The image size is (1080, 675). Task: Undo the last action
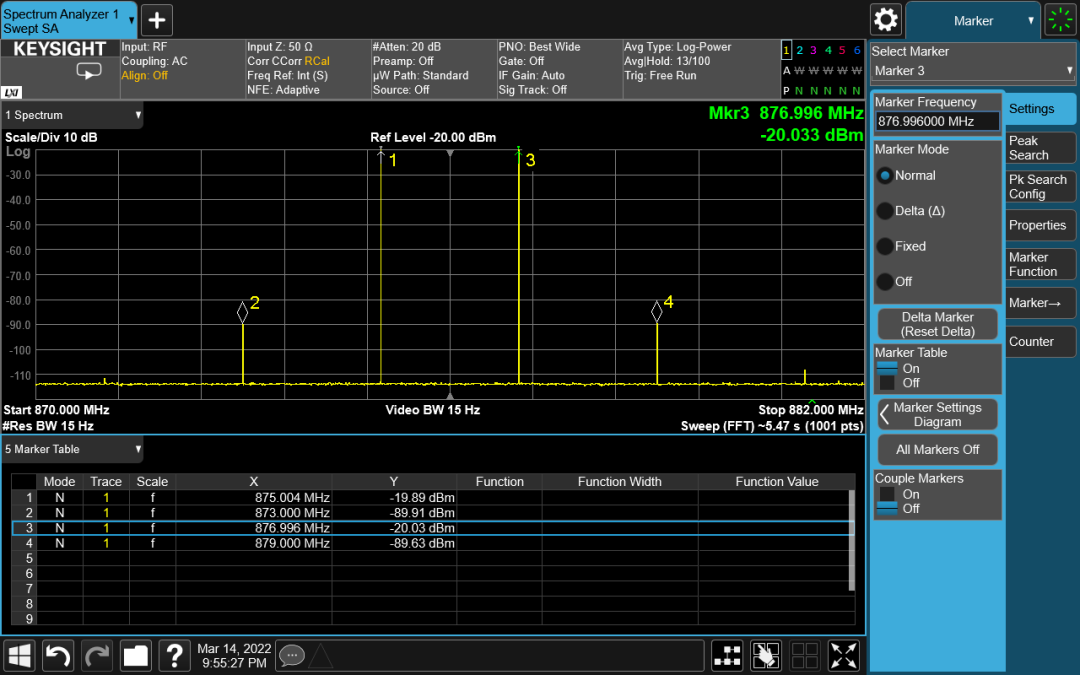pos(58,655)
